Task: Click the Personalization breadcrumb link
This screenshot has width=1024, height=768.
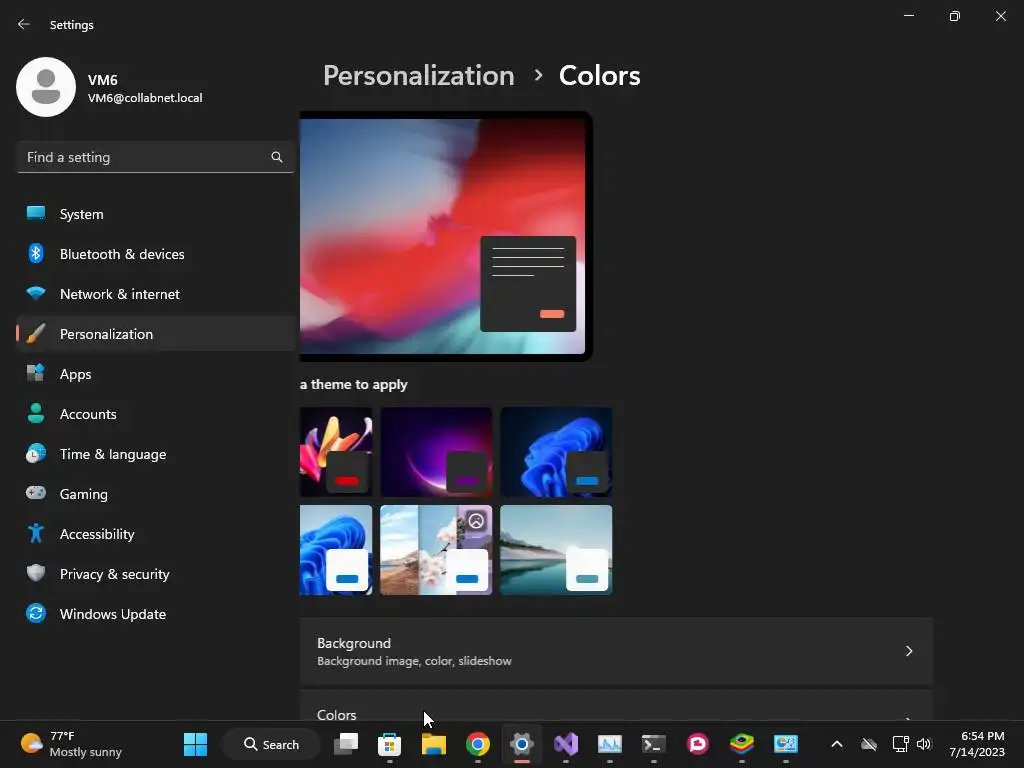Action: point(419,76)
